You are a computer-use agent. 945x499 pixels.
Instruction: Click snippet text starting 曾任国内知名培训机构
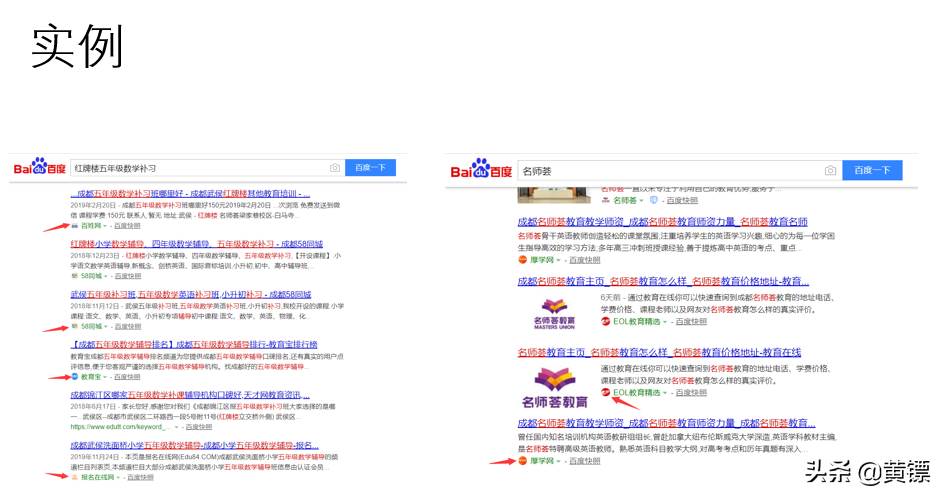(x=677, y=443)
